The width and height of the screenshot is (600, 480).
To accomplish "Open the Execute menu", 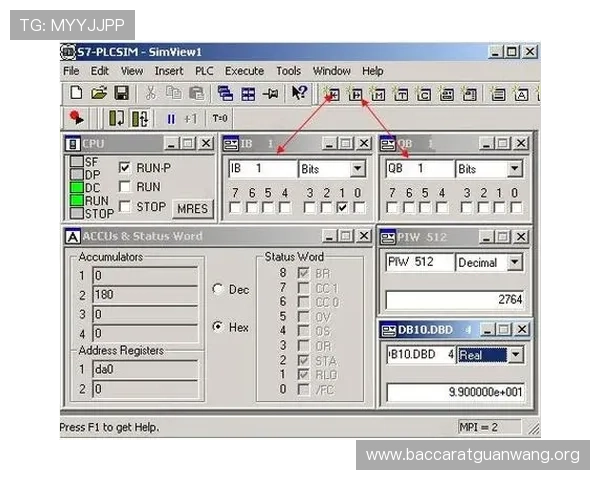I will 244,71.
